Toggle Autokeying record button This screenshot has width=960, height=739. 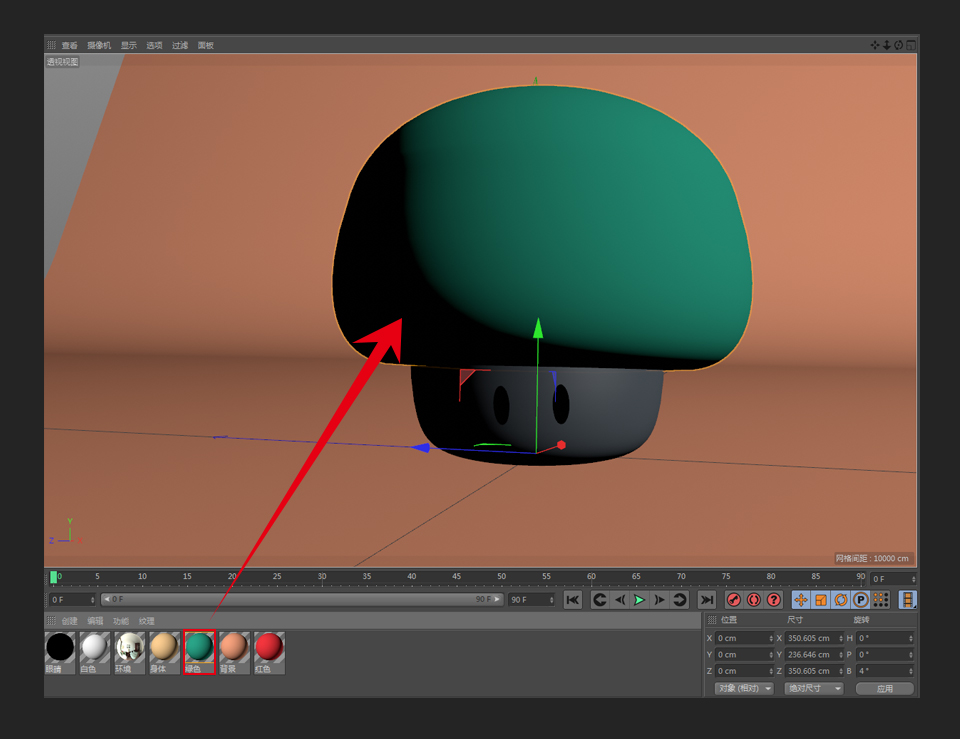tap(753, 600)
